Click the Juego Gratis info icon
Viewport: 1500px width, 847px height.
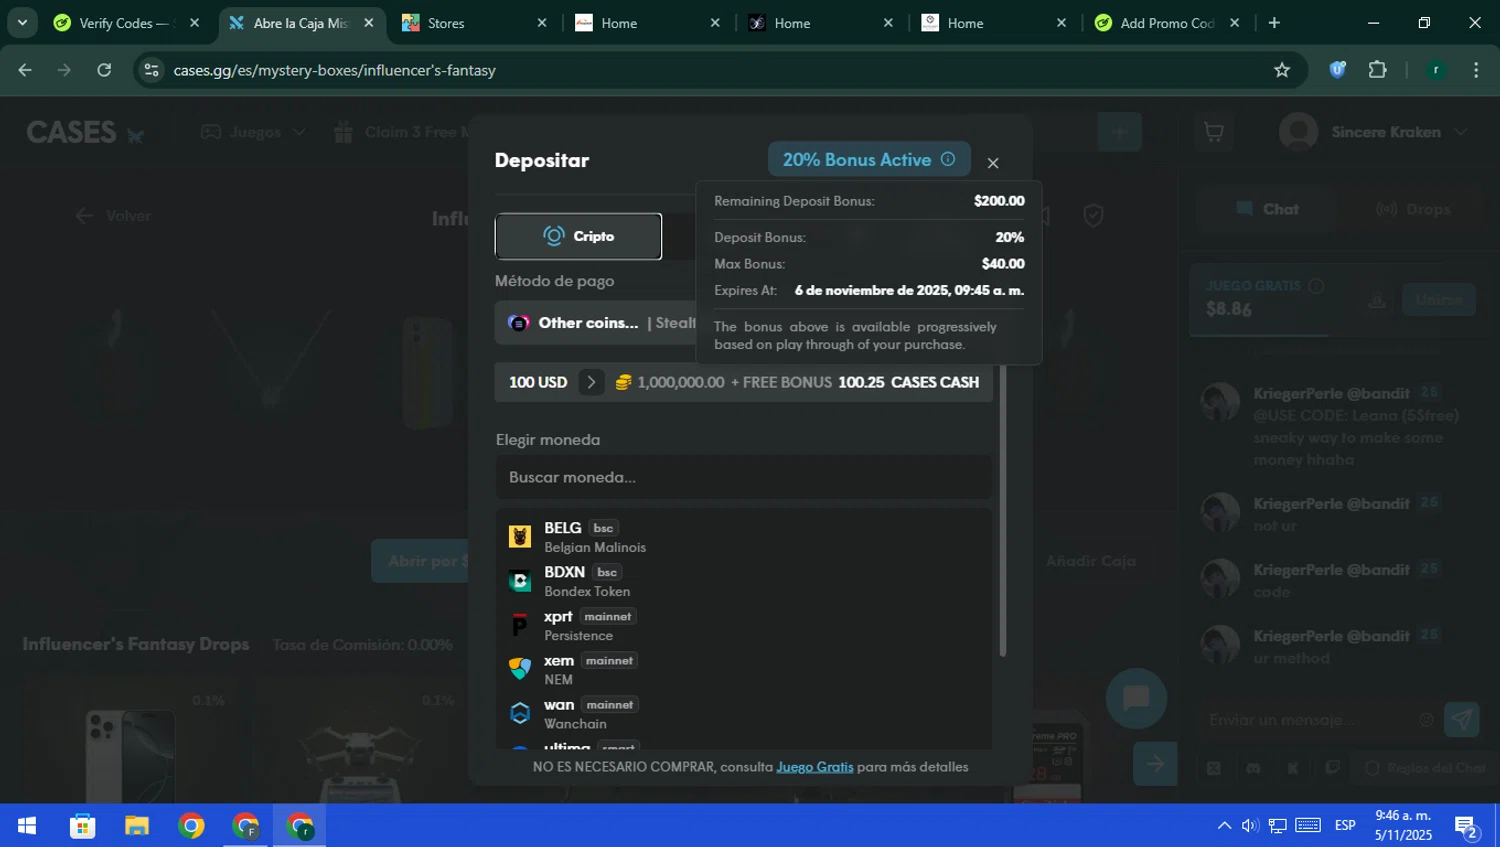point(1316,286)
